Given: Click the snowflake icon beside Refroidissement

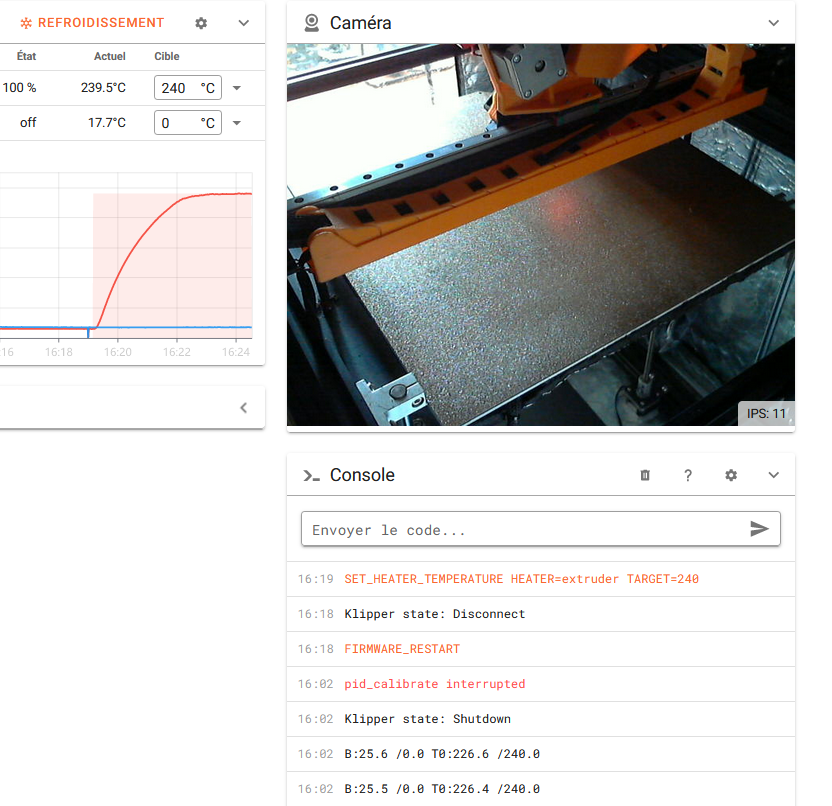Looking at the screenshot, I should tap(26, 23).
